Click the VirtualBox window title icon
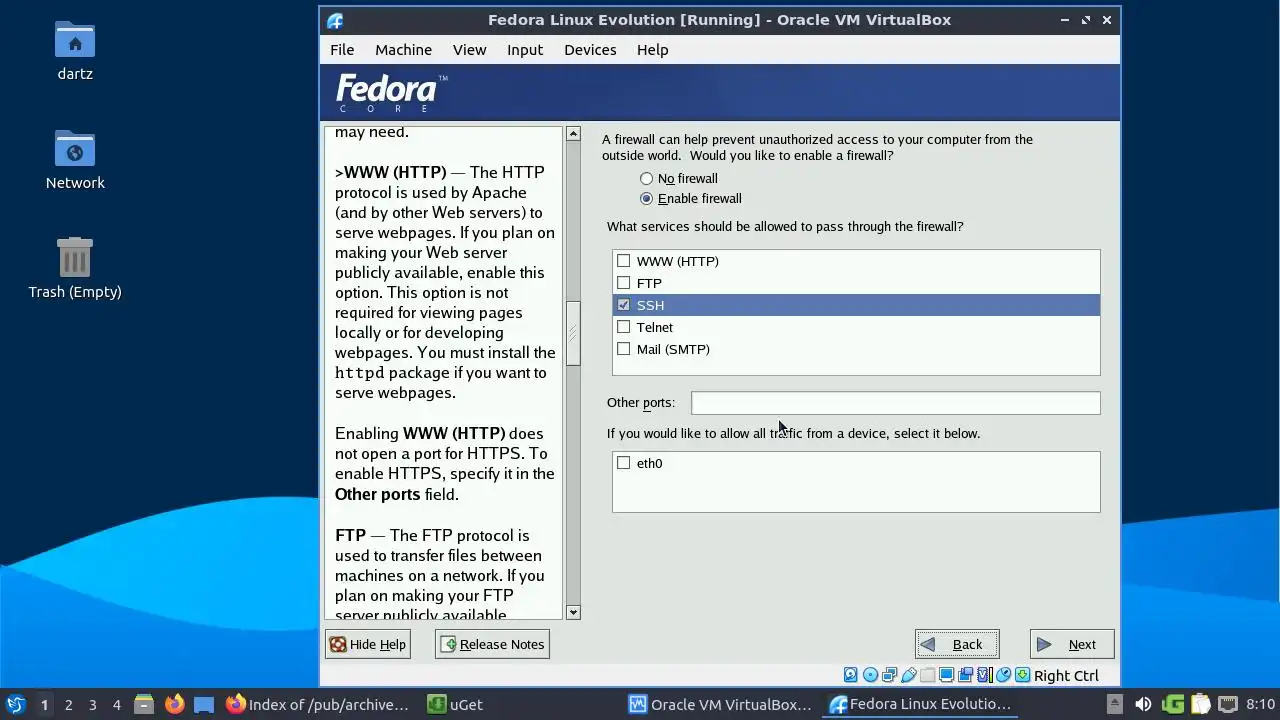The height and width of the screenshot is (720, 1280). click(335, 20)
